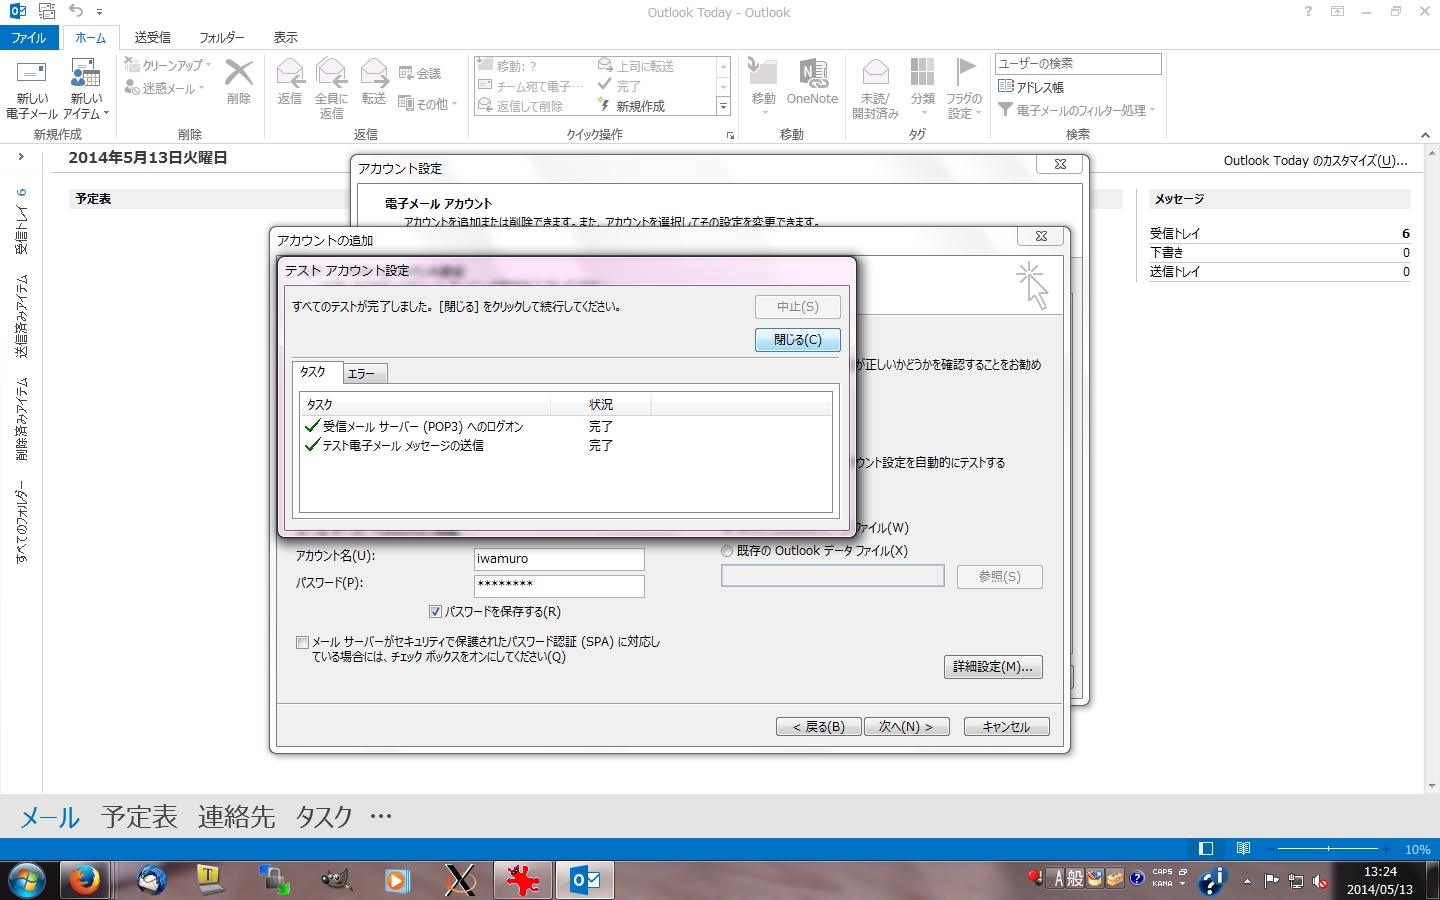Open the navigation options ellipsis
The height and width of the screenshot is (900, 1440).
click(380, 816)
